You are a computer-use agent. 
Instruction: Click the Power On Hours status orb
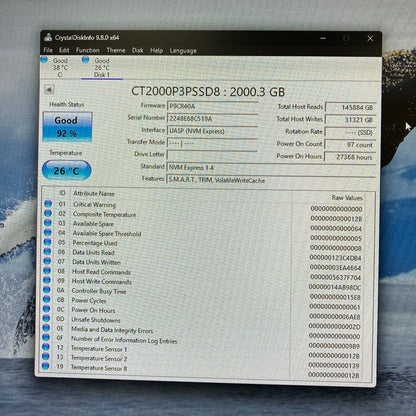click(x=46, y=309)
